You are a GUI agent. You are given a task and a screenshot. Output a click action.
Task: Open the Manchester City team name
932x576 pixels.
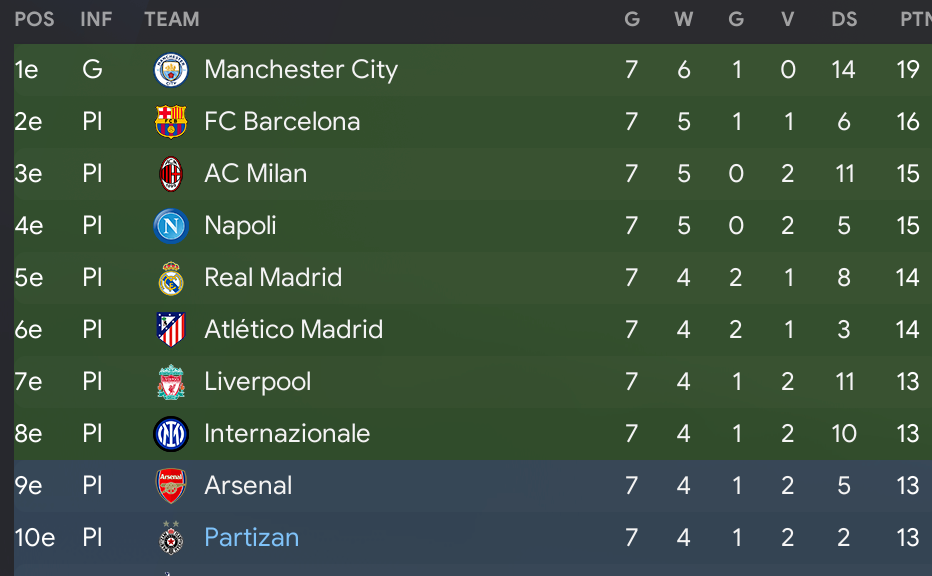(x=301, y=70)
